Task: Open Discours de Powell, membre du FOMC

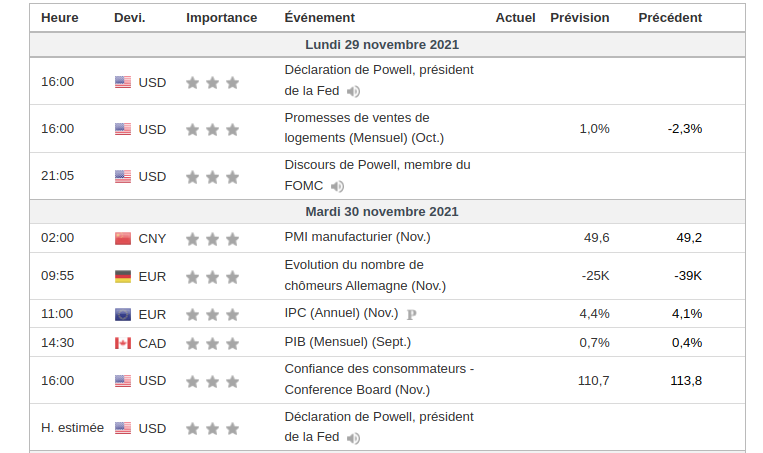Action: click(377, 165)
